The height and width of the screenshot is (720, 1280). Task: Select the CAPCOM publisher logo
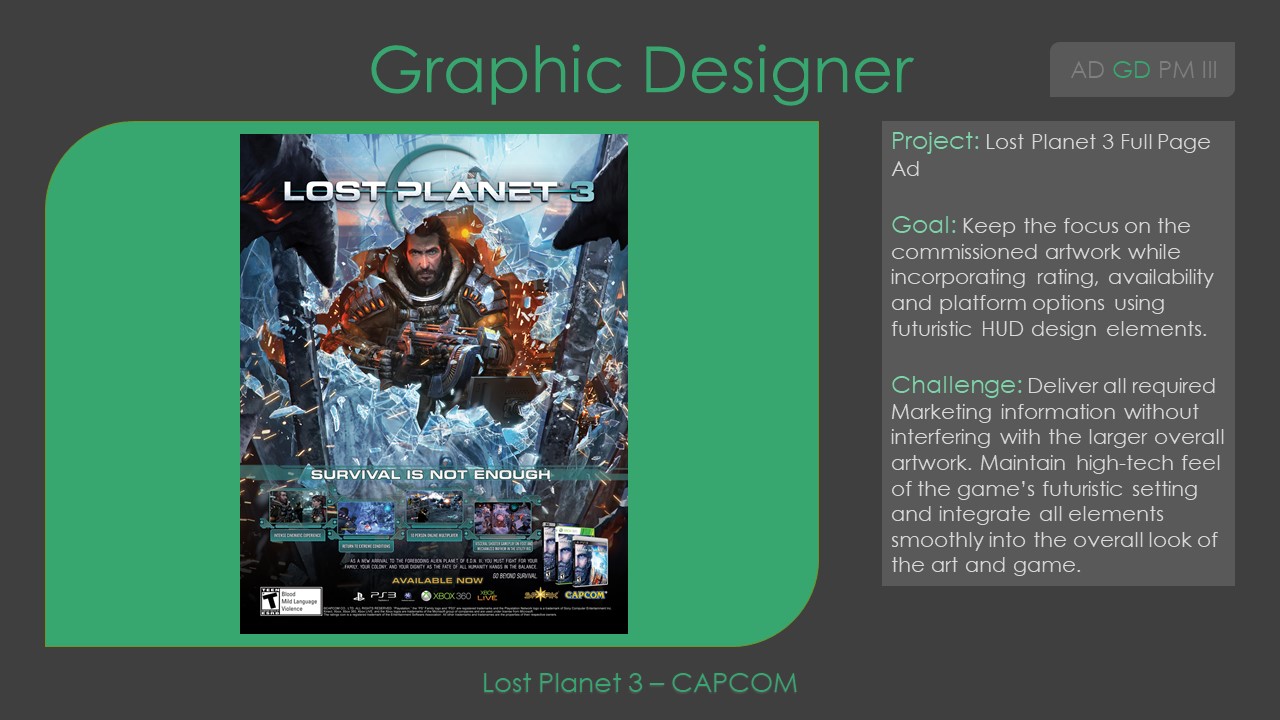coord(584,594)
